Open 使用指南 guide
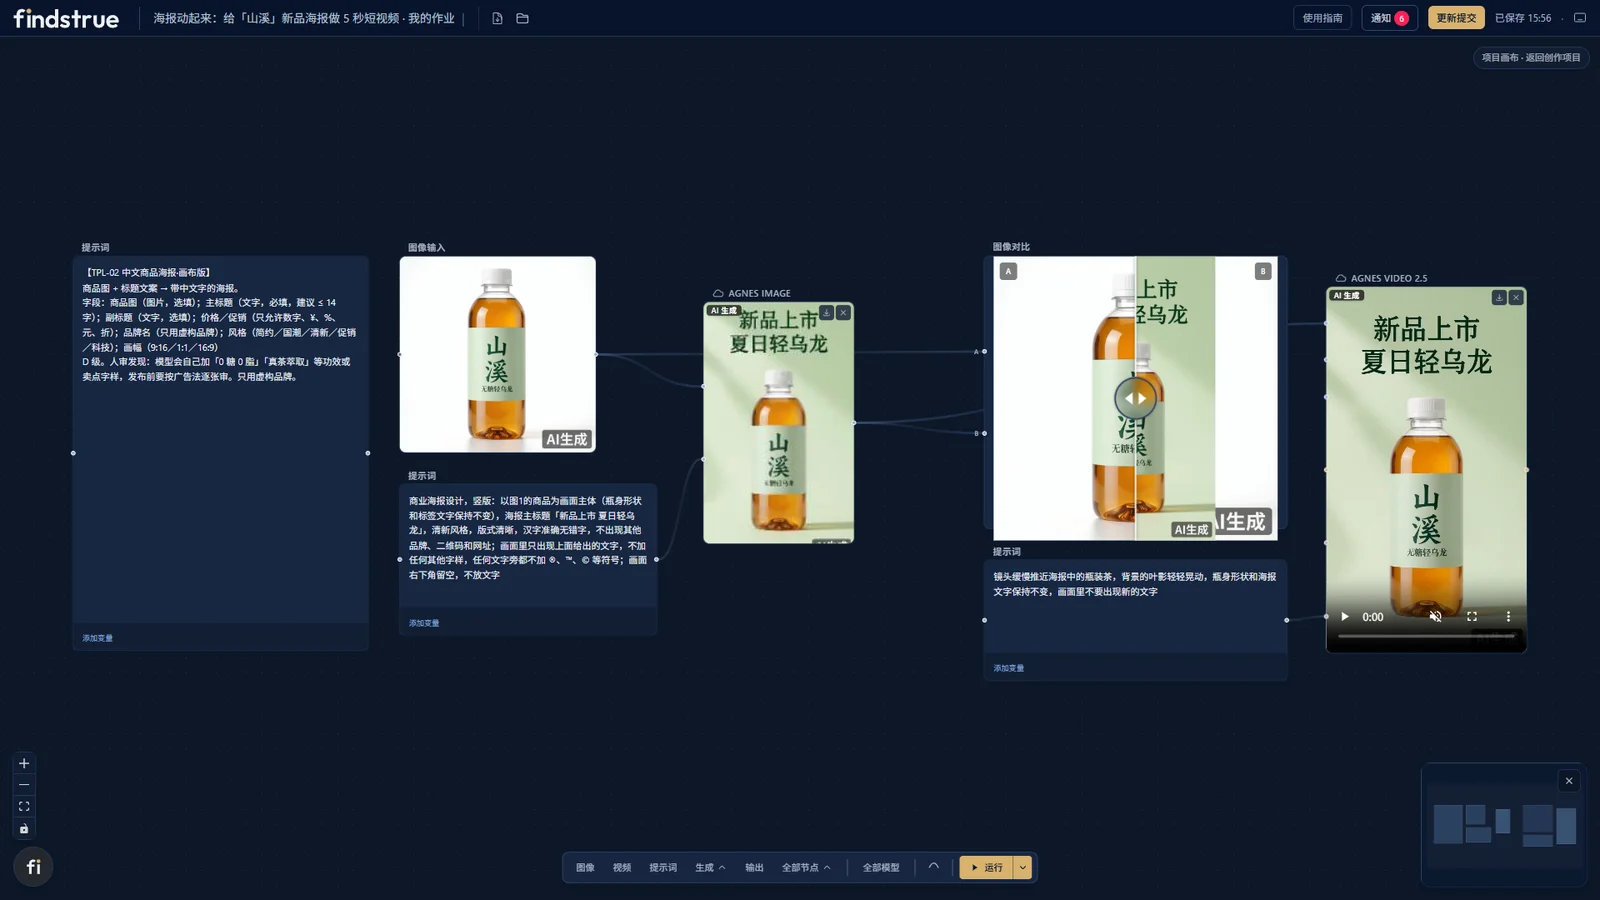The height and width of the screenshot is (900, 1600). (x=1322, y=18)
